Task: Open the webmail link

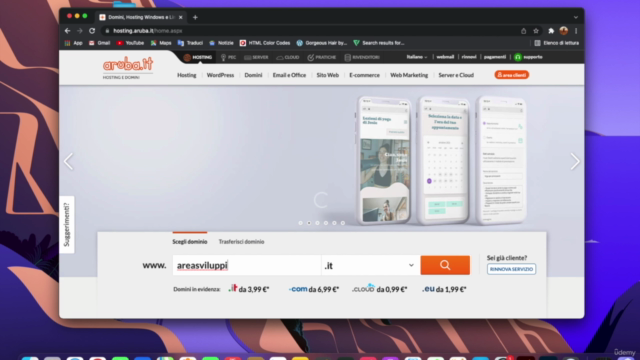Action: click(x=445, y=57)
